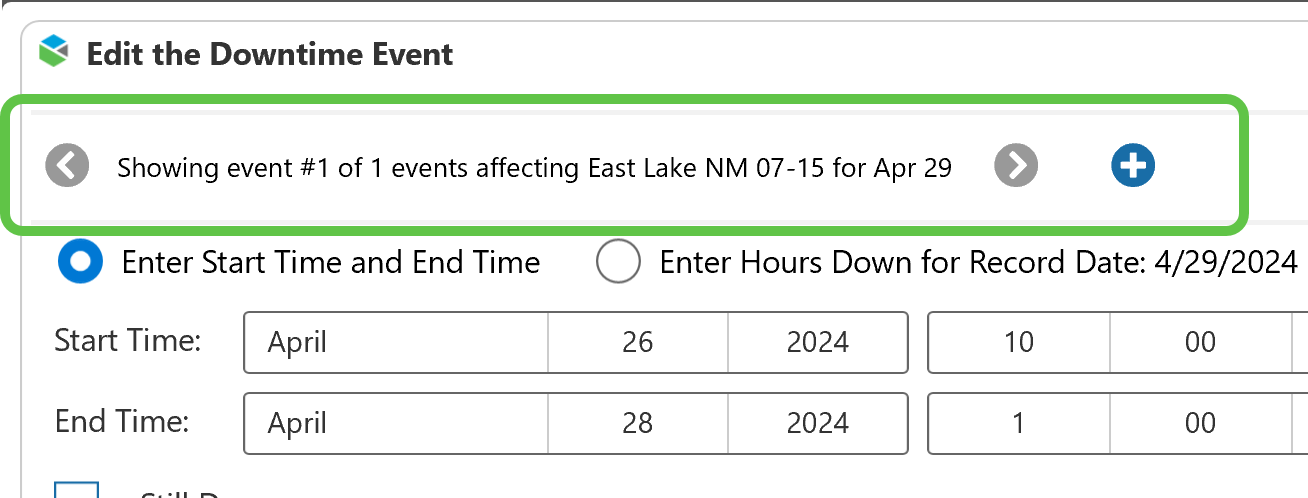The height and width of the screenshot is (498, 1308).
Task: Click the Start Time hour field showing 10
Action: tap(1018, 343)
